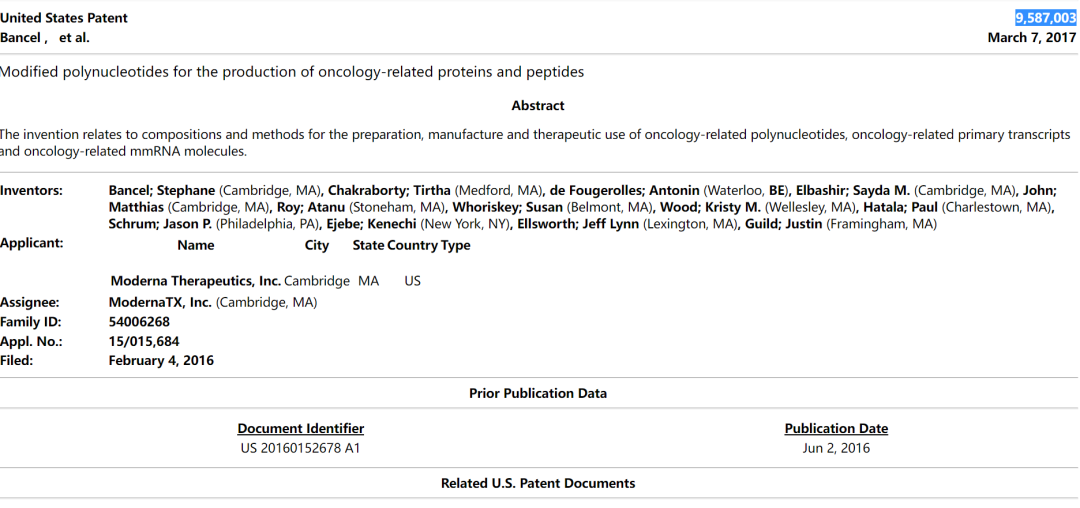Click filed date February 4, 2016
This screenshot has height=508, width=1080.
[161, 360]
